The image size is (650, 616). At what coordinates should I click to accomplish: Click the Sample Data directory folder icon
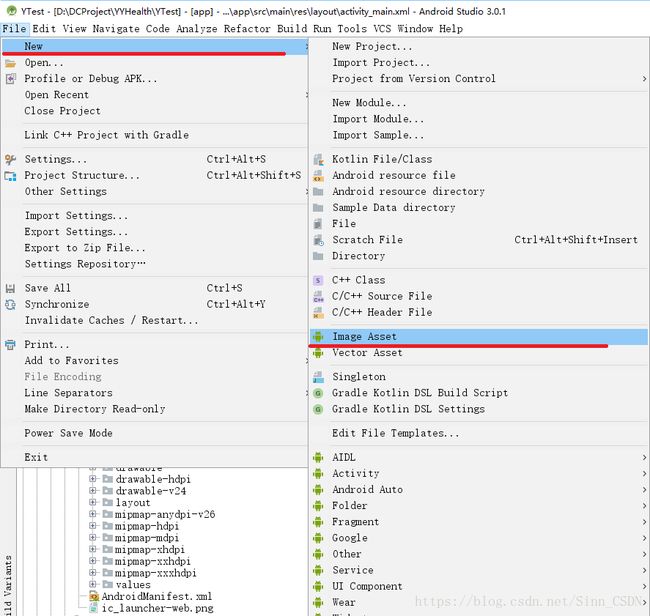(318, 208)
